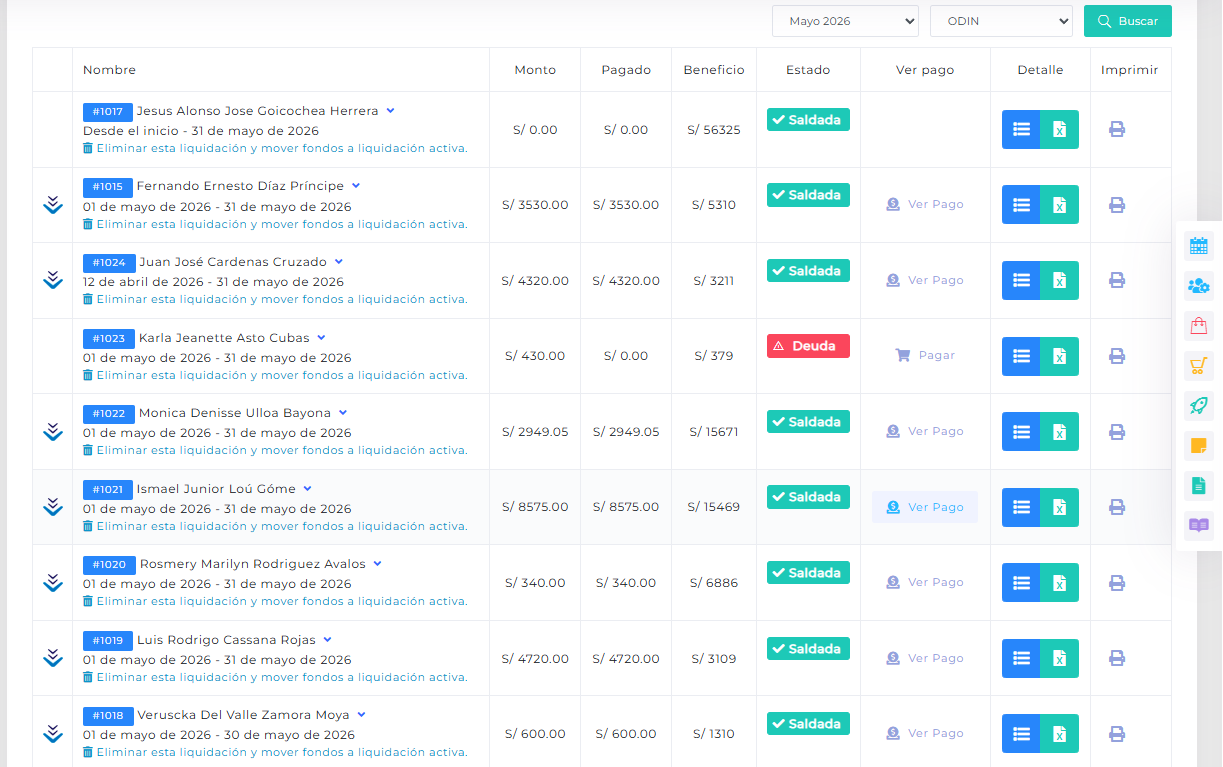Click Ver Pago for Veruscka Del Valle Zamora

925,733
